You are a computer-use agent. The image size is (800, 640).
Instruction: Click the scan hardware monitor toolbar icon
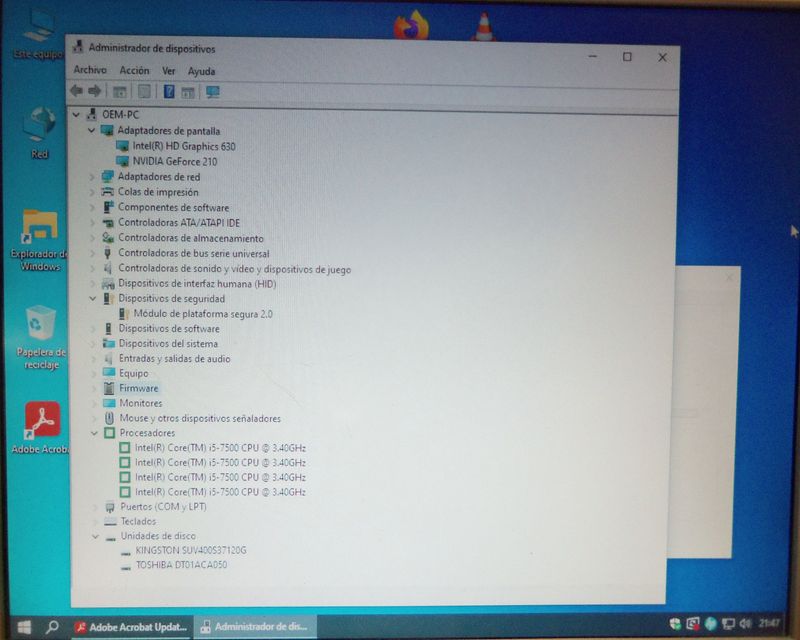click(x=213, y=92)
